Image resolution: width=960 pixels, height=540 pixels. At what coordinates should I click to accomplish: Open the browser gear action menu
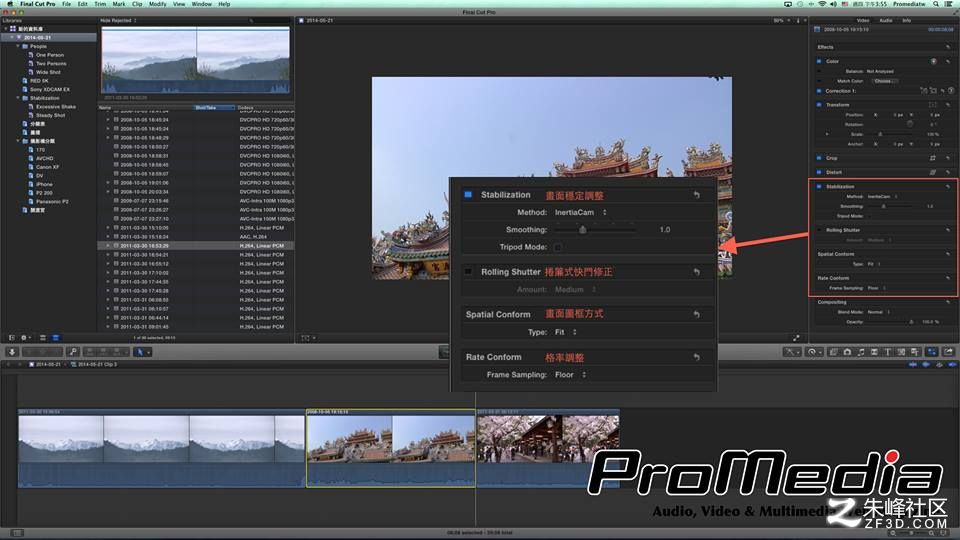[25, 337]
